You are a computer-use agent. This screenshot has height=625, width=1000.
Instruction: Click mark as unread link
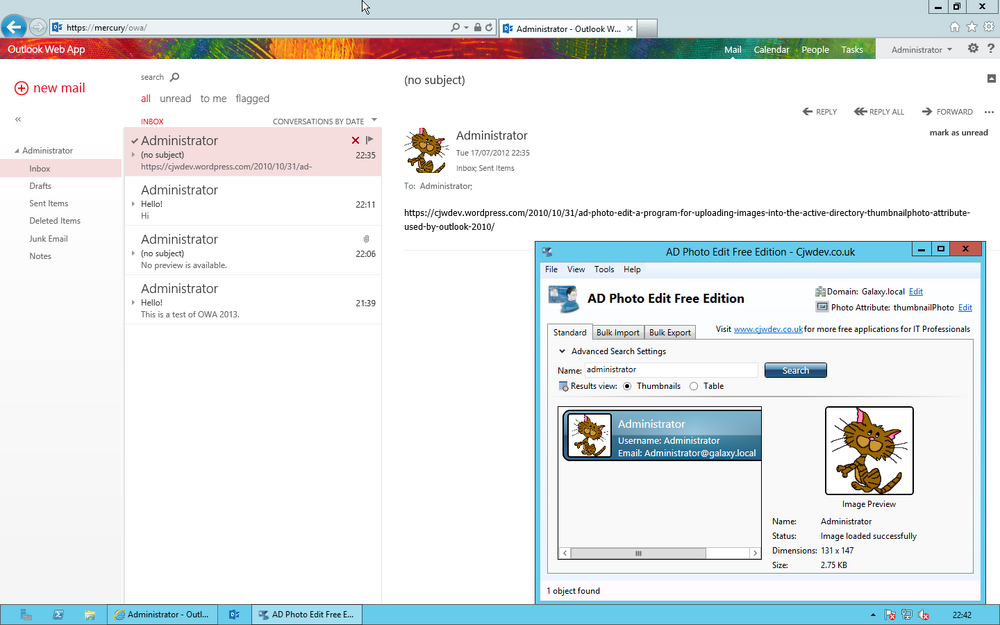point(959,133)
